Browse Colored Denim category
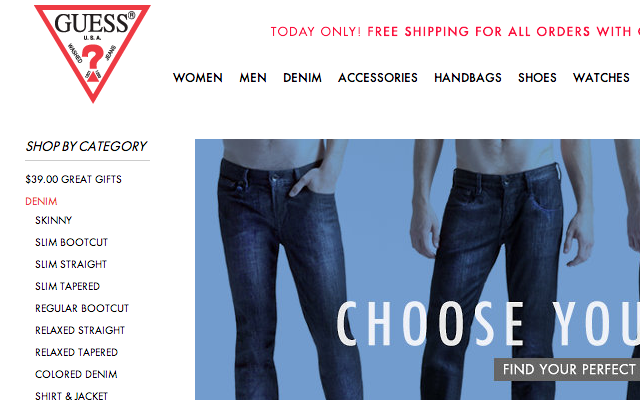 [x=76, y=374]
